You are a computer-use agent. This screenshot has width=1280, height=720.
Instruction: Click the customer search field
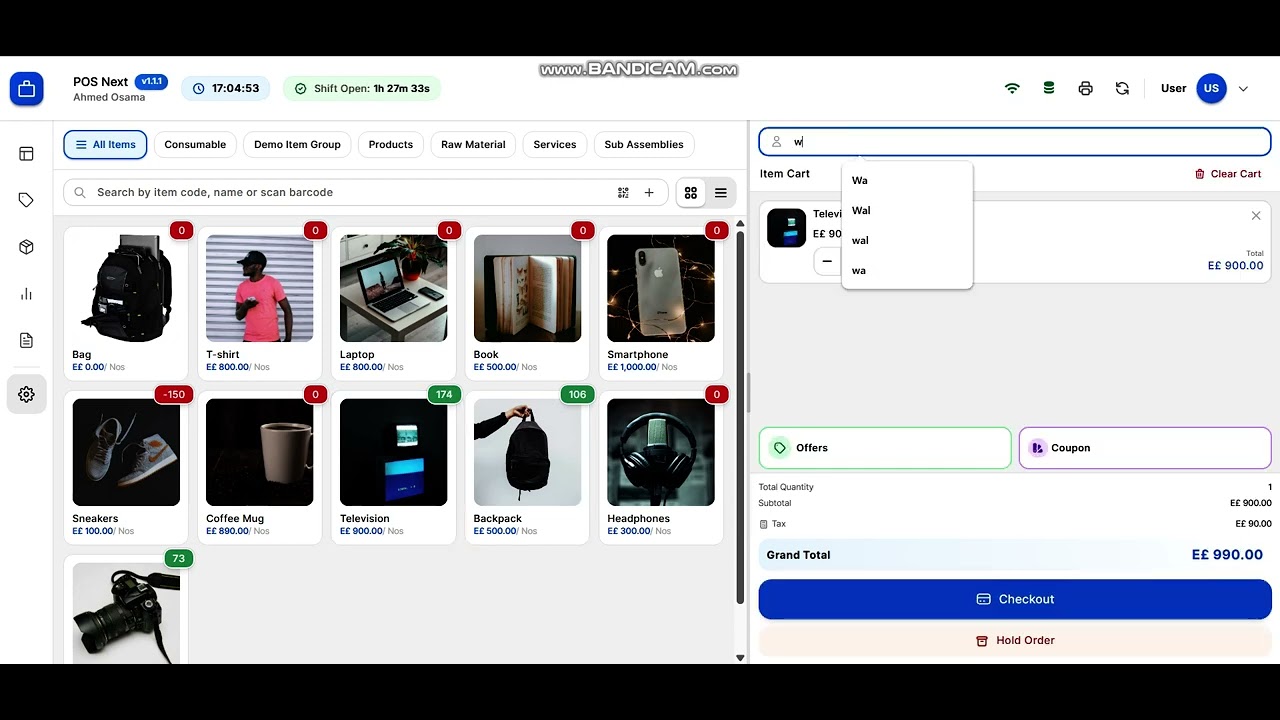point(1015,142)
